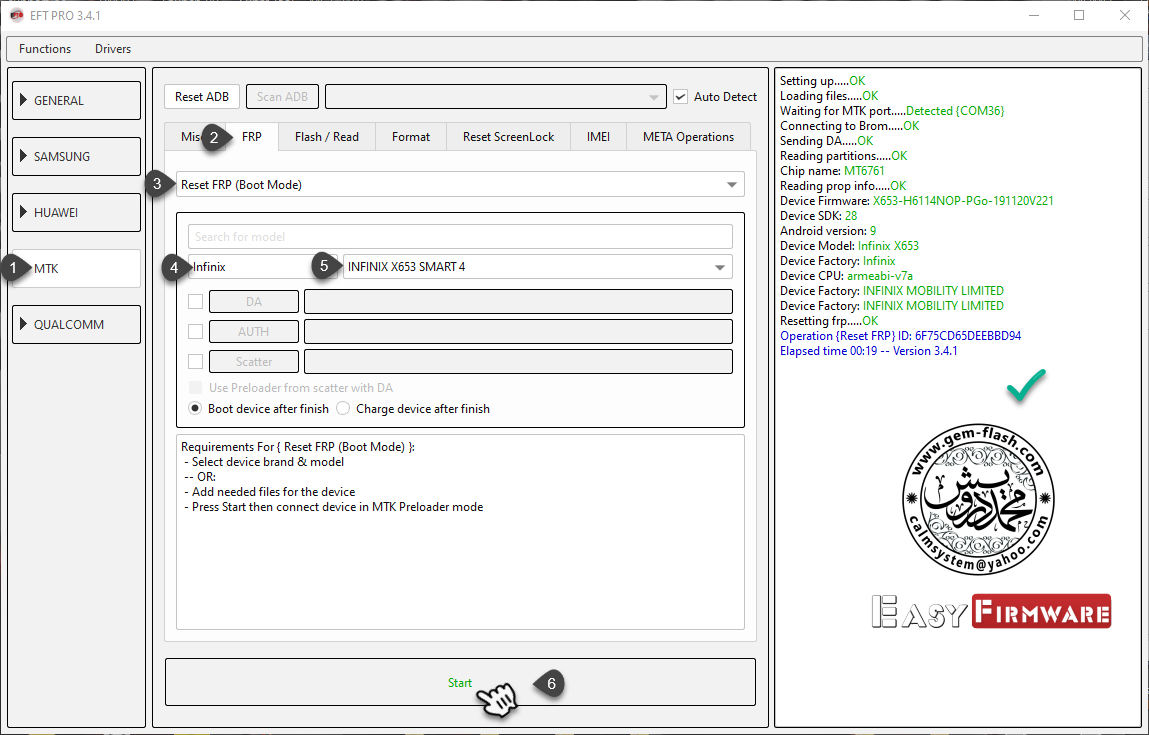Click the DA browse button
The width and height of the screenshot is (1149, 735).
254,302
